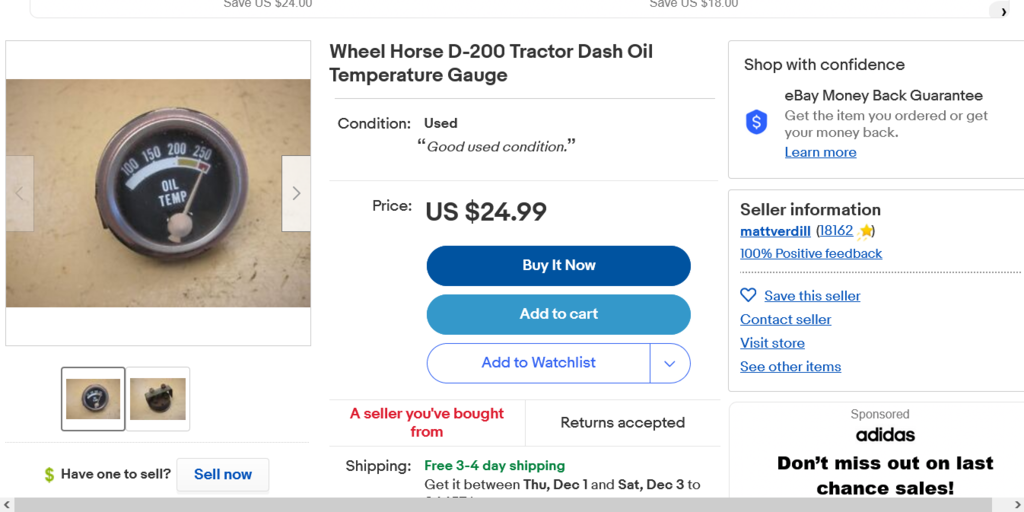Click Add to Watchlist button

point(538,363)
